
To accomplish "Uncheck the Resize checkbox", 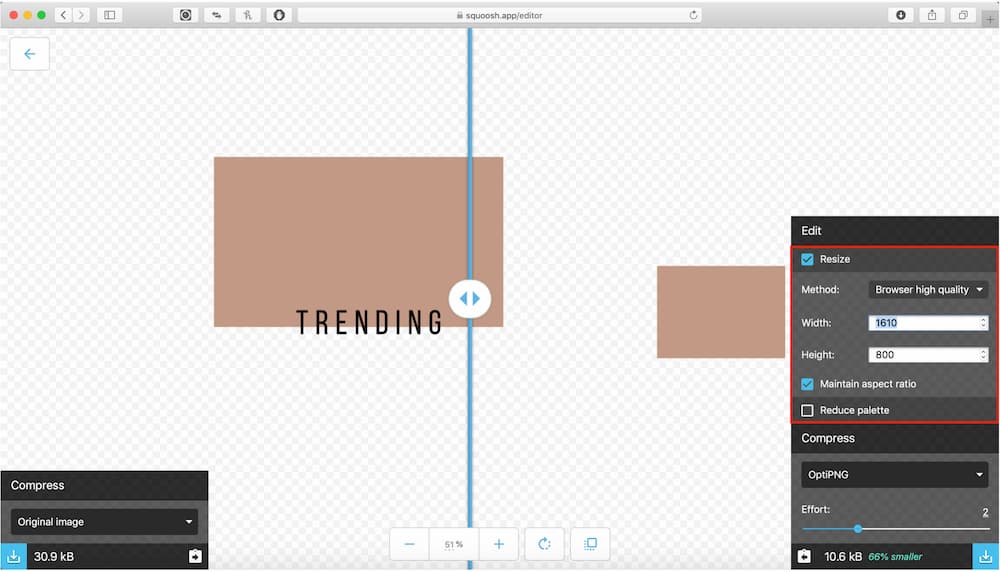I will click(807, 259).
